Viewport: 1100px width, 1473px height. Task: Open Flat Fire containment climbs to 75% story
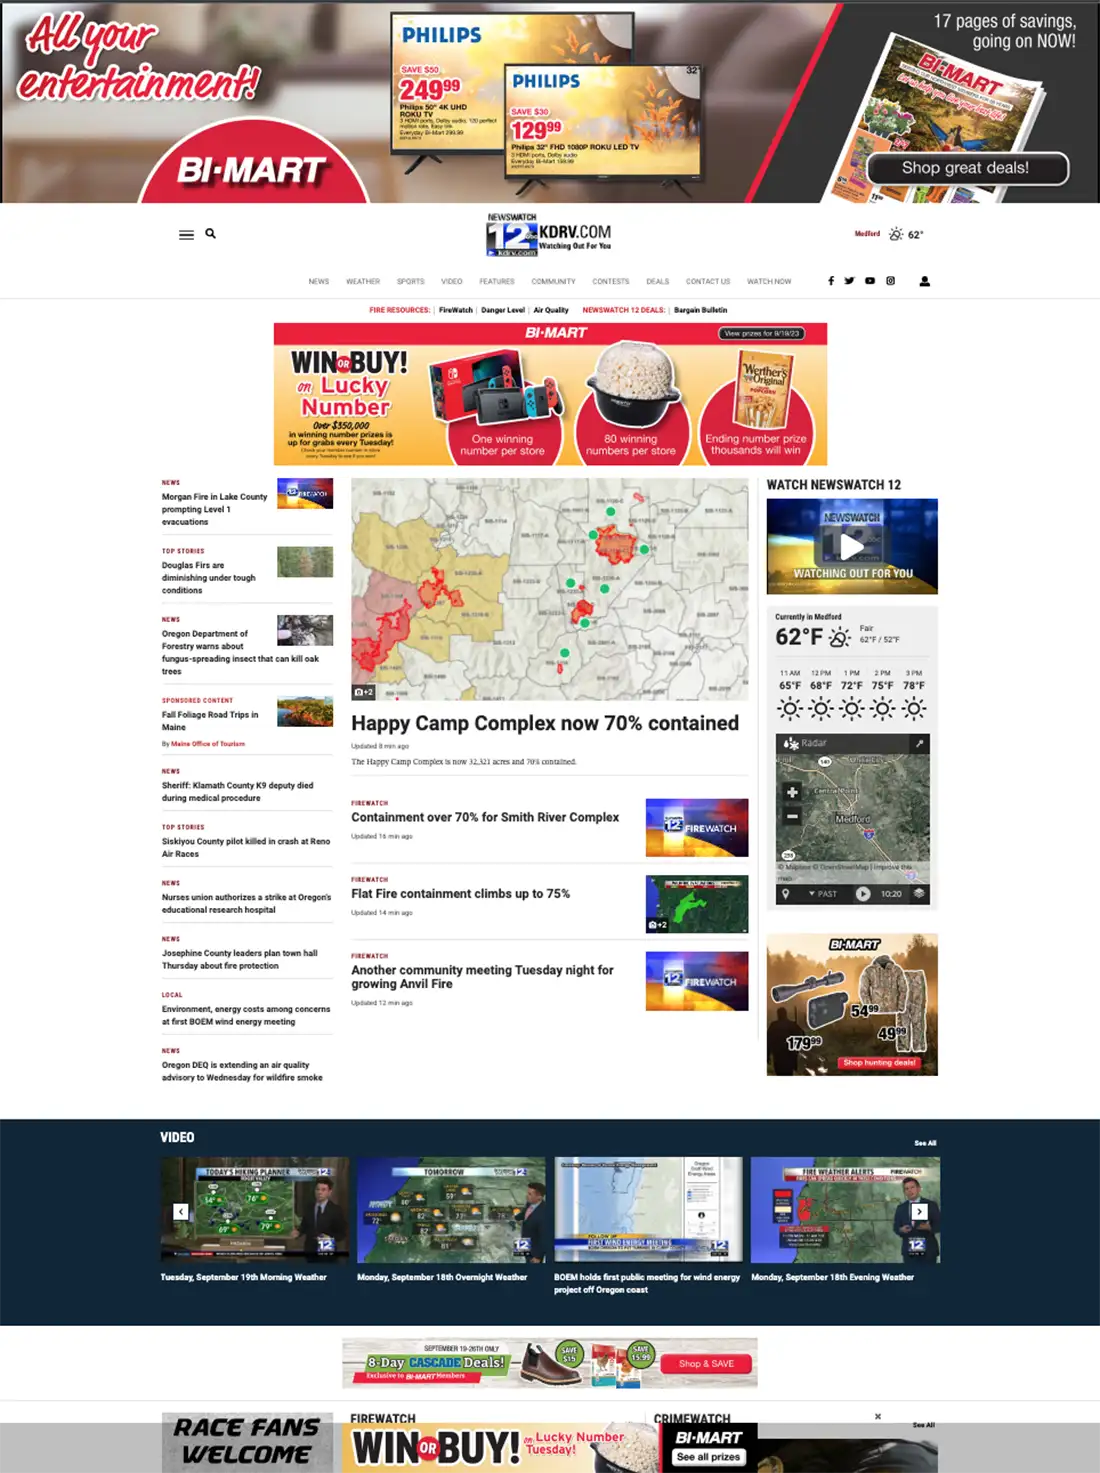point(460,894)
